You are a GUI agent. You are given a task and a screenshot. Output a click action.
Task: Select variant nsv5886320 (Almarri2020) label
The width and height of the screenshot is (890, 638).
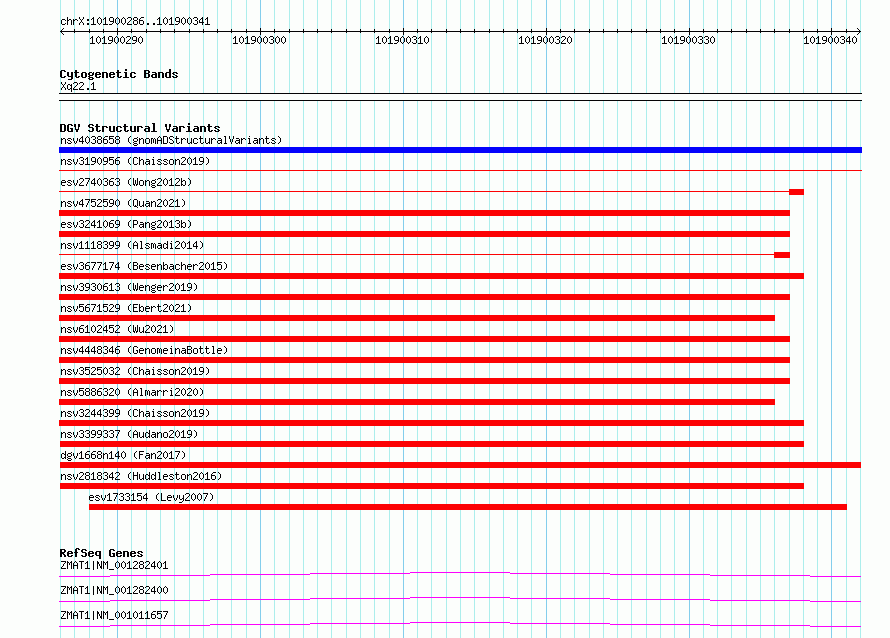click(x=132, y=392)
